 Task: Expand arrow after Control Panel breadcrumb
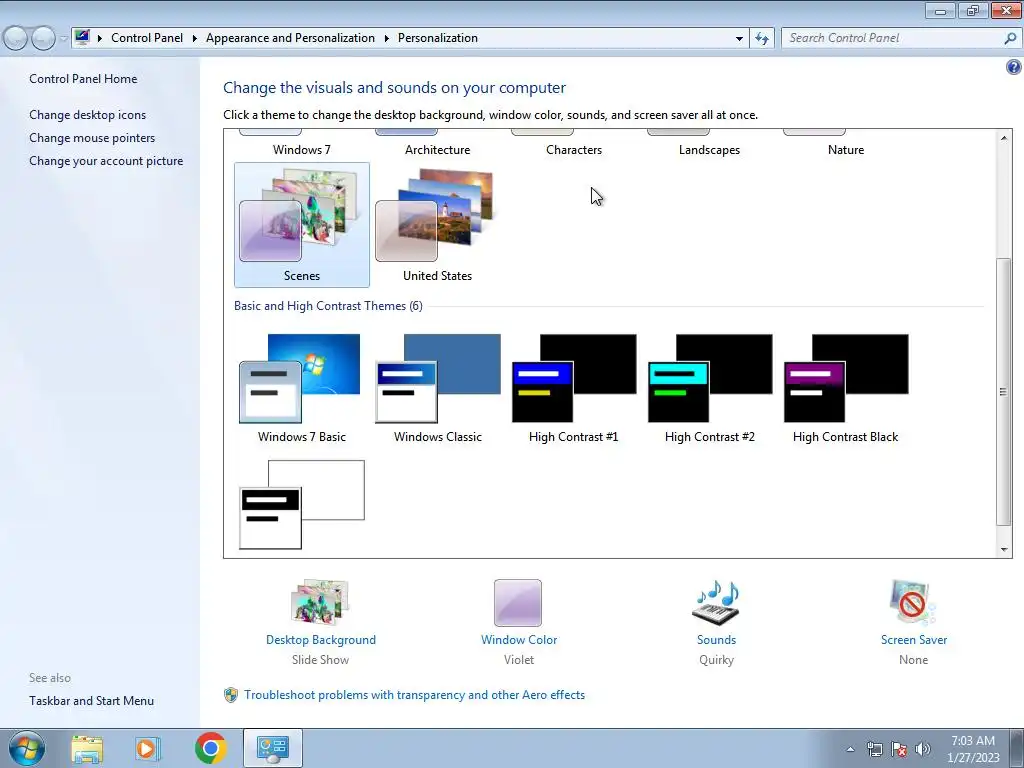pyautogui.click(x=195, y=39)
